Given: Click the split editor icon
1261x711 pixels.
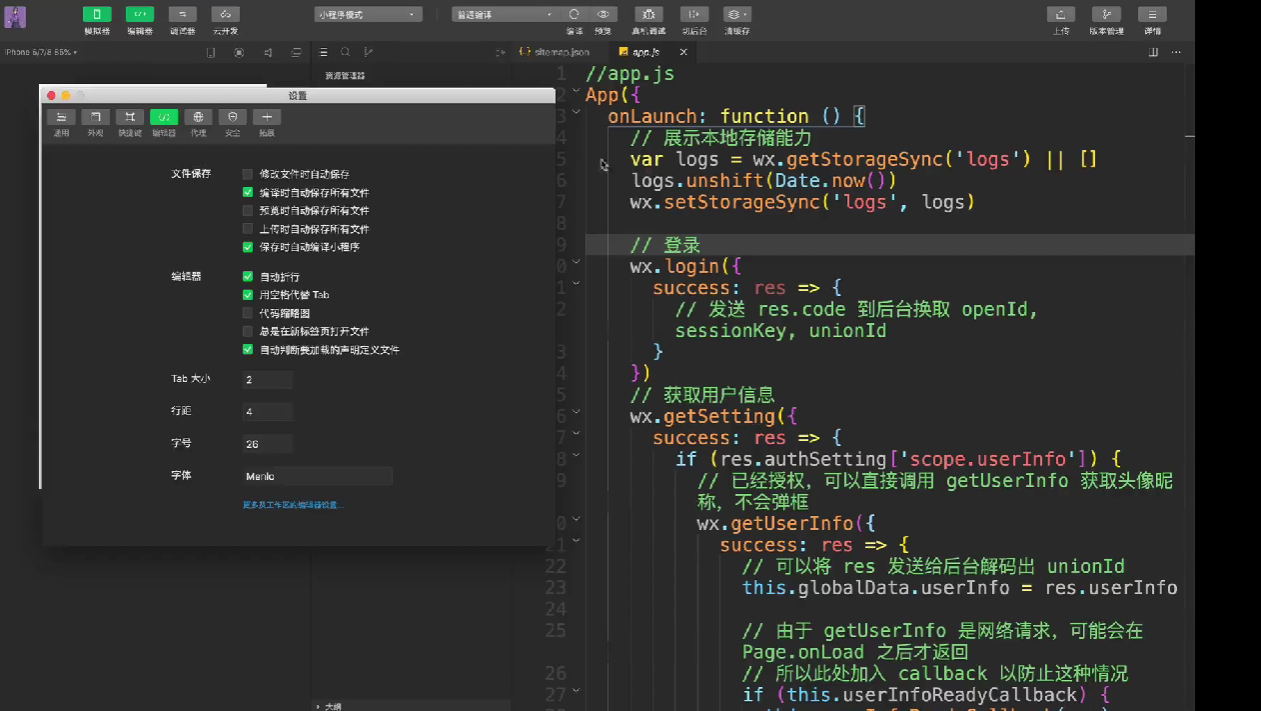Looking at the screenshot, I should pyautogui.click(x=1153, y=52).
